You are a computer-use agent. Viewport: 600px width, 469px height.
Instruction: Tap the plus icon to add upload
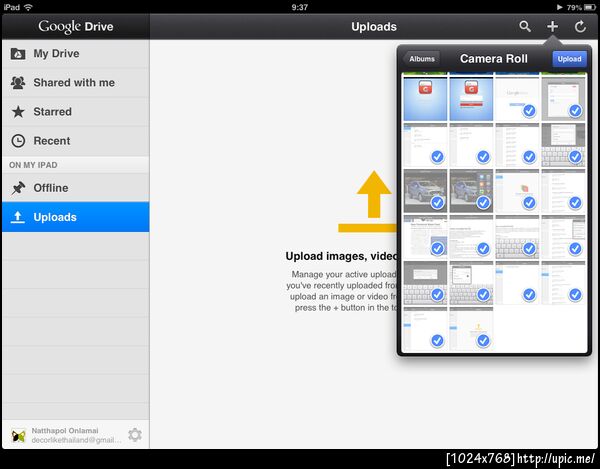552,26
